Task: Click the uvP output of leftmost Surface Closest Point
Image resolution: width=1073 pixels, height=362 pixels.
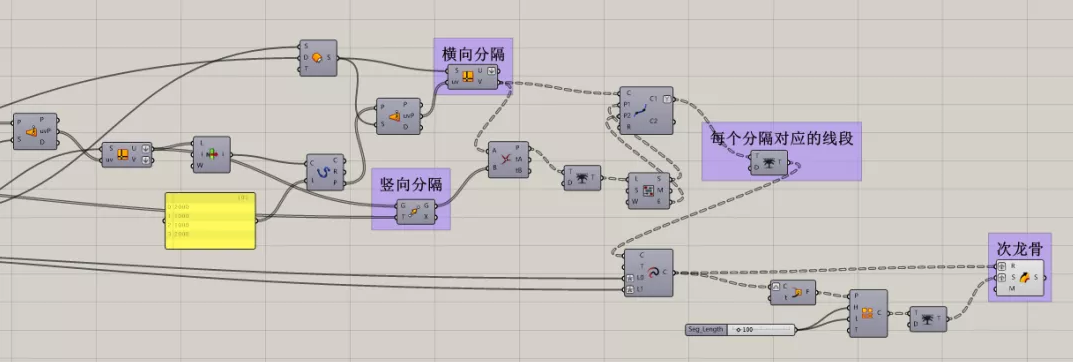Action: 46,131
